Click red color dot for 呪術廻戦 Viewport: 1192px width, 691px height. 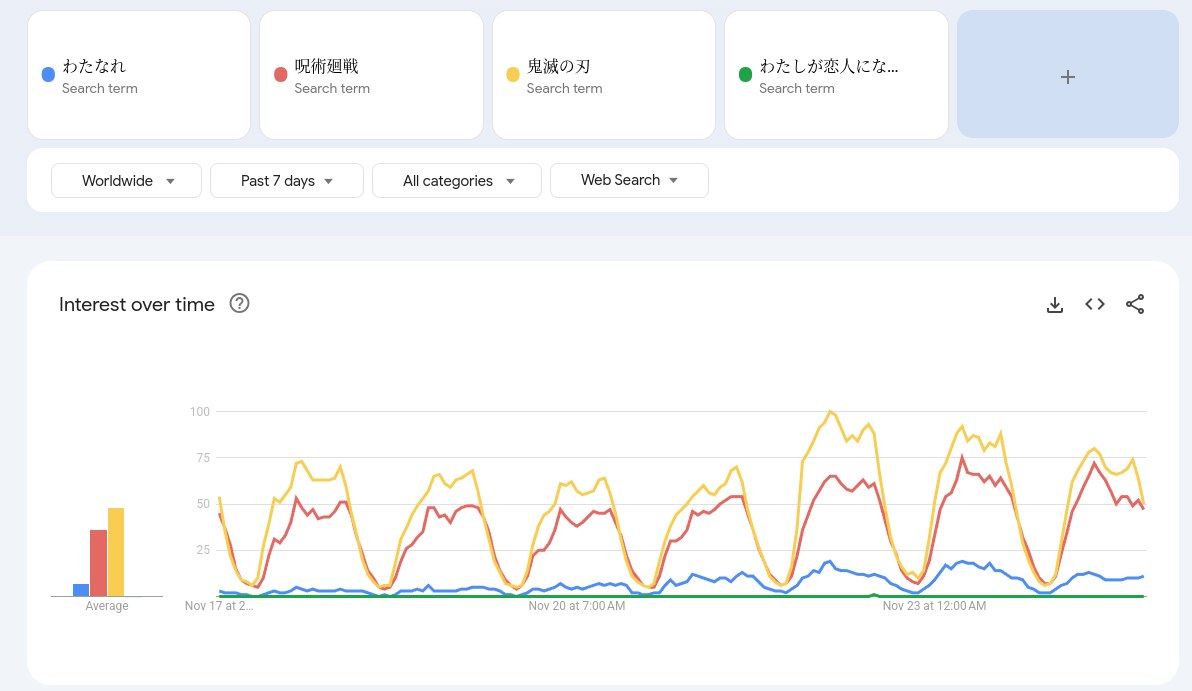281,74
